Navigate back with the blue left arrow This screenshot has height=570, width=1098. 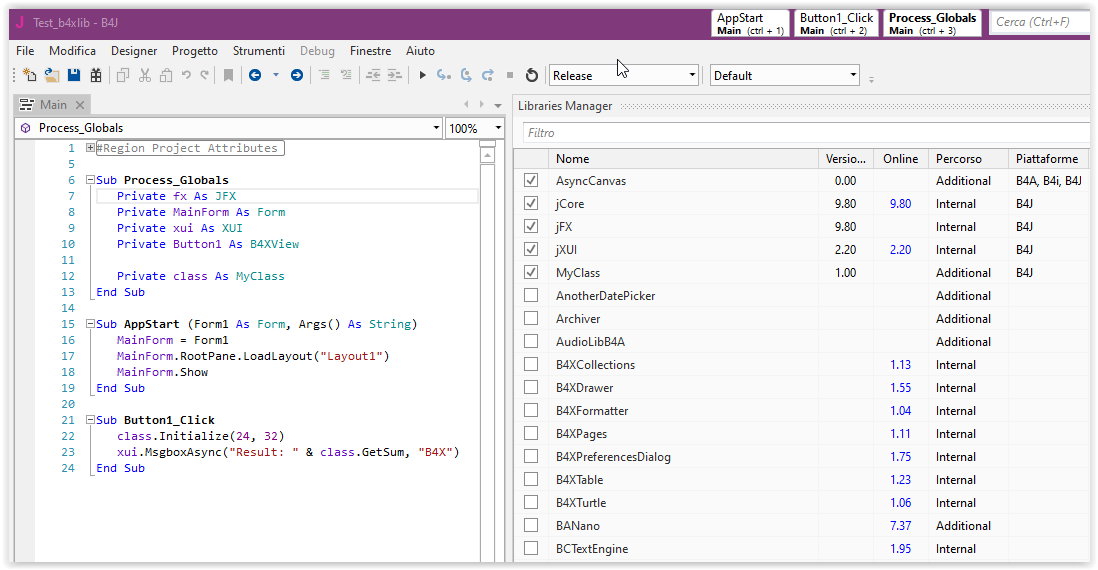[255, 75]
